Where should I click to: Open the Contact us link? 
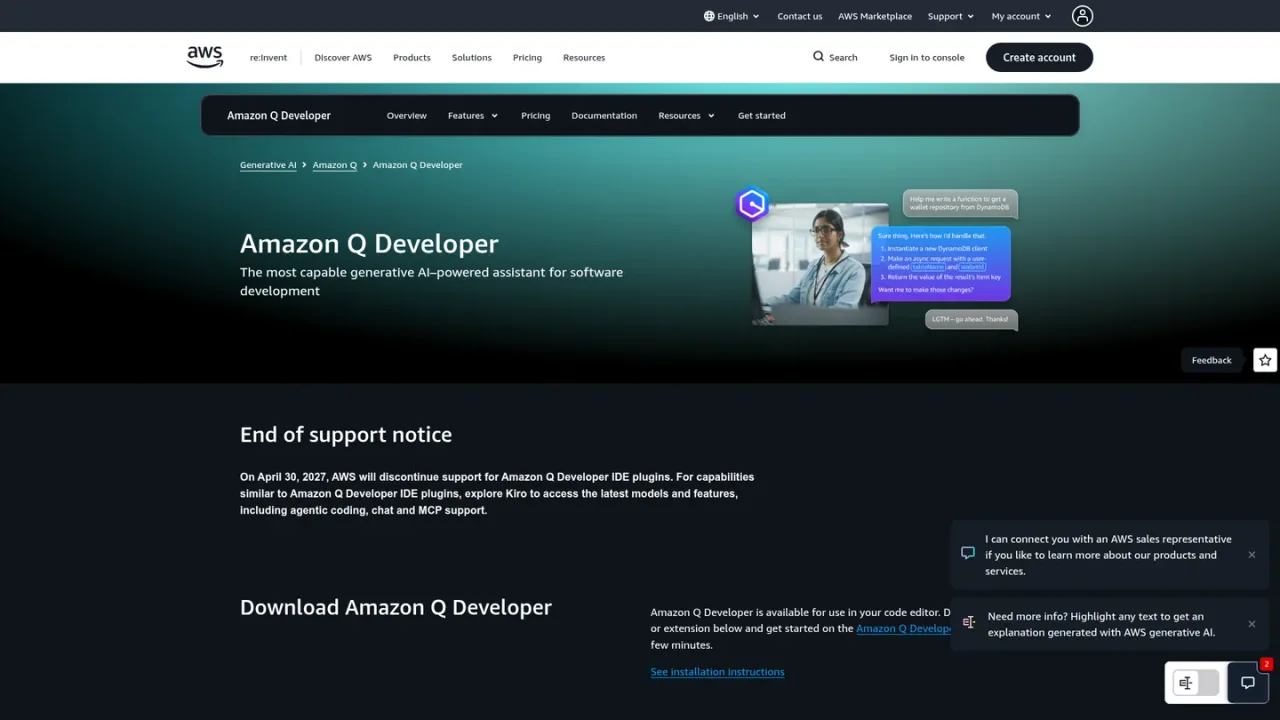800,16
